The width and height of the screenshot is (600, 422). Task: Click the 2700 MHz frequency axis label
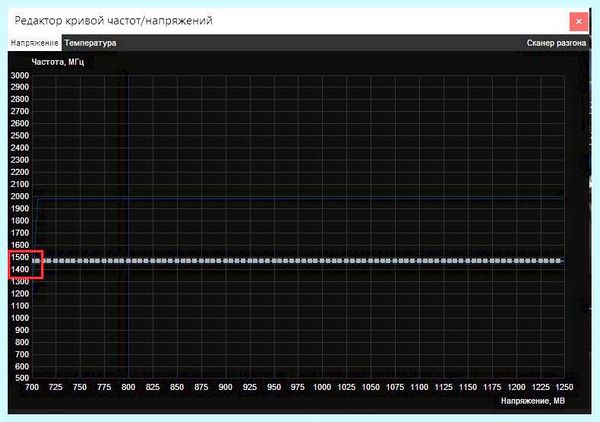pos(20,111)
